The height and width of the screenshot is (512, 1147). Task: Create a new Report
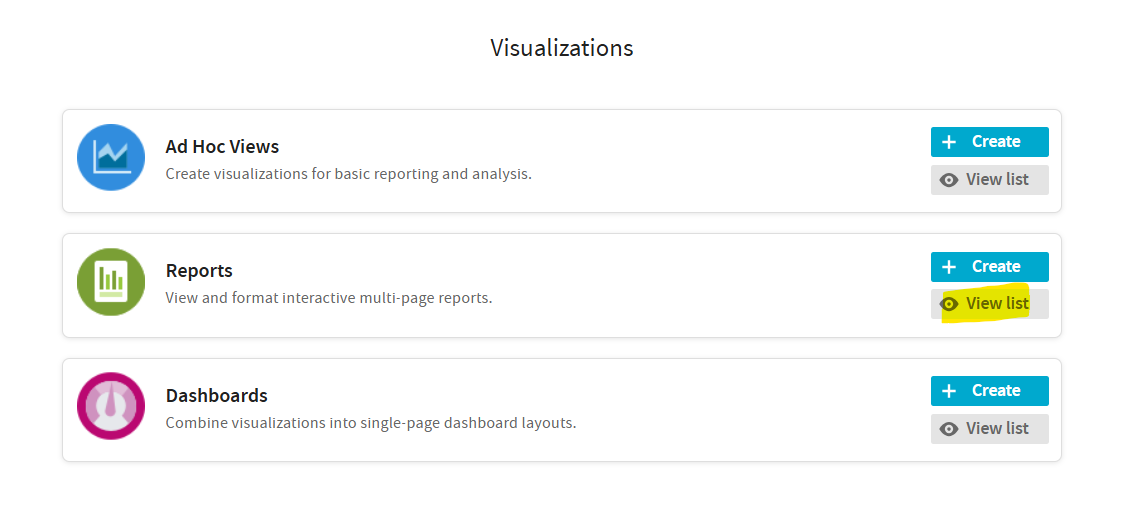click(x=989, y=267)
